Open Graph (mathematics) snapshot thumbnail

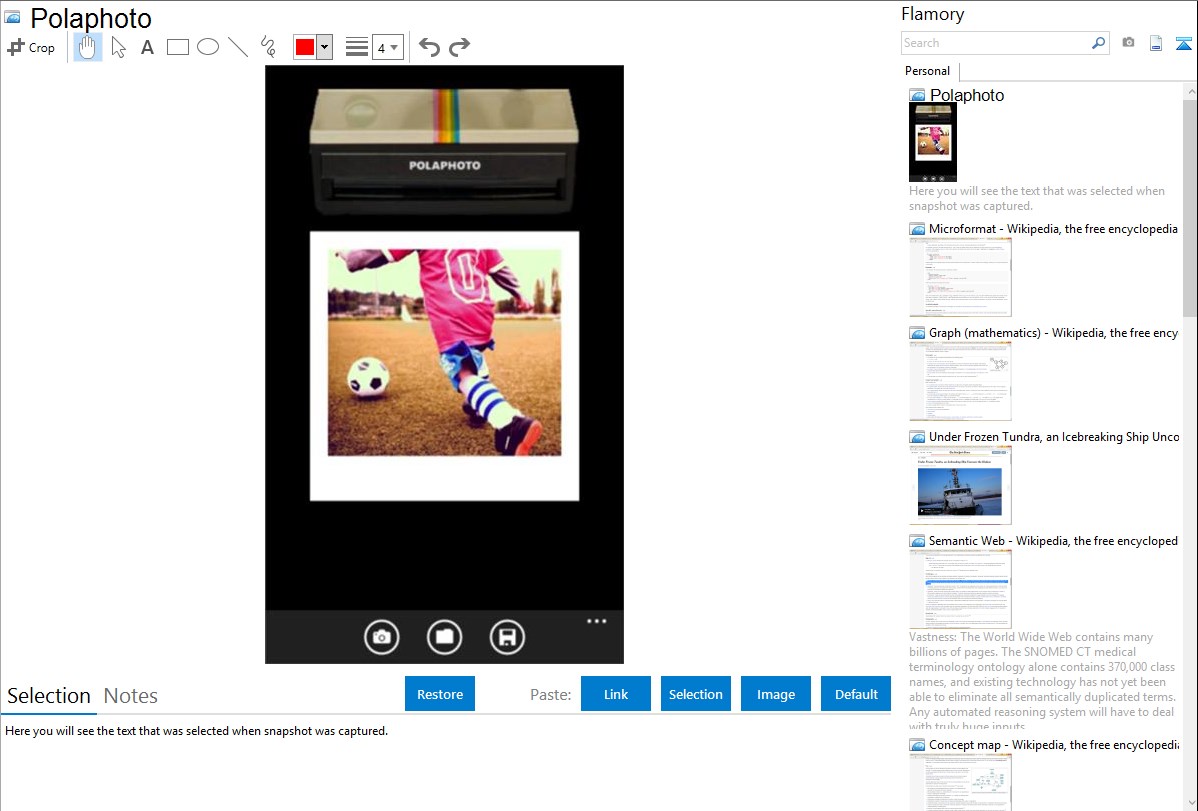pyautogui.click(x=960, y=381)
